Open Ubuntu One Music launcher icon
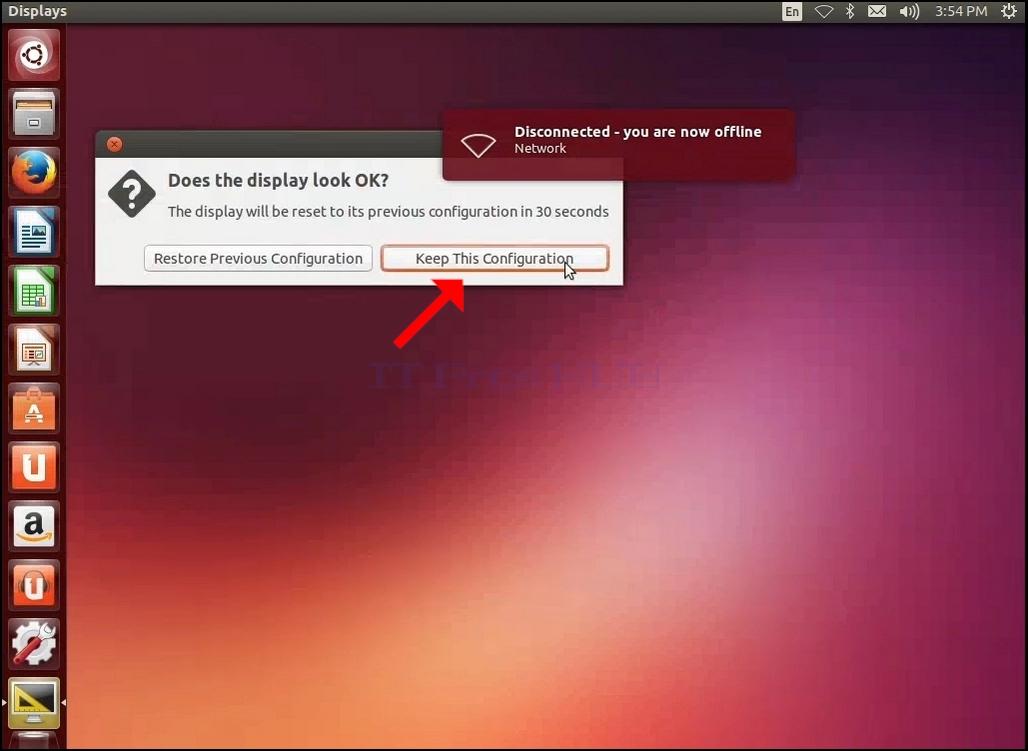Screen dimensions: 1028x751 pos(34,585)
